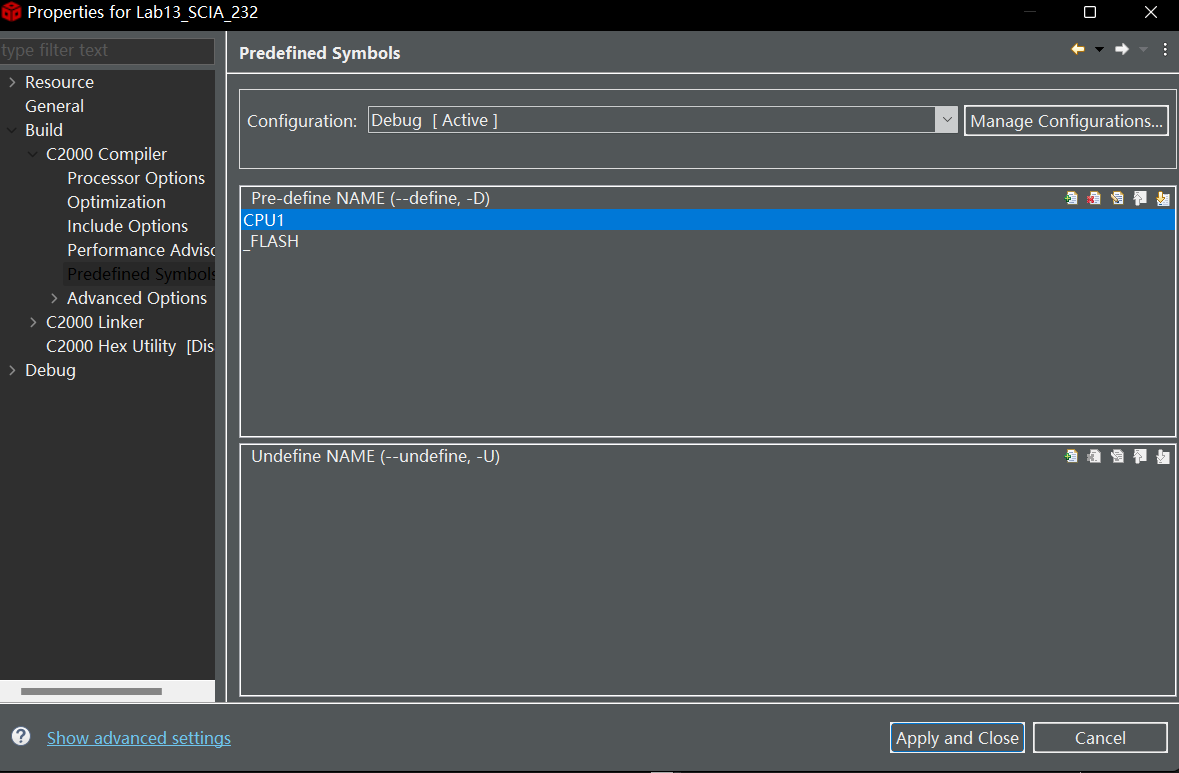Click Add icon in Pre-define NAME panel

click(1071, 198)
